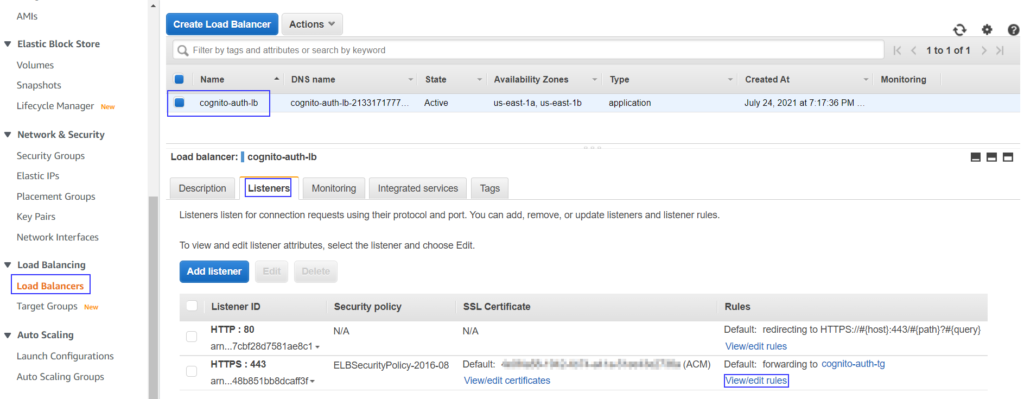Collapse the Elastic Block Store section
The width and height of the screenshot is (1024, 399).
tap(8, 44)
